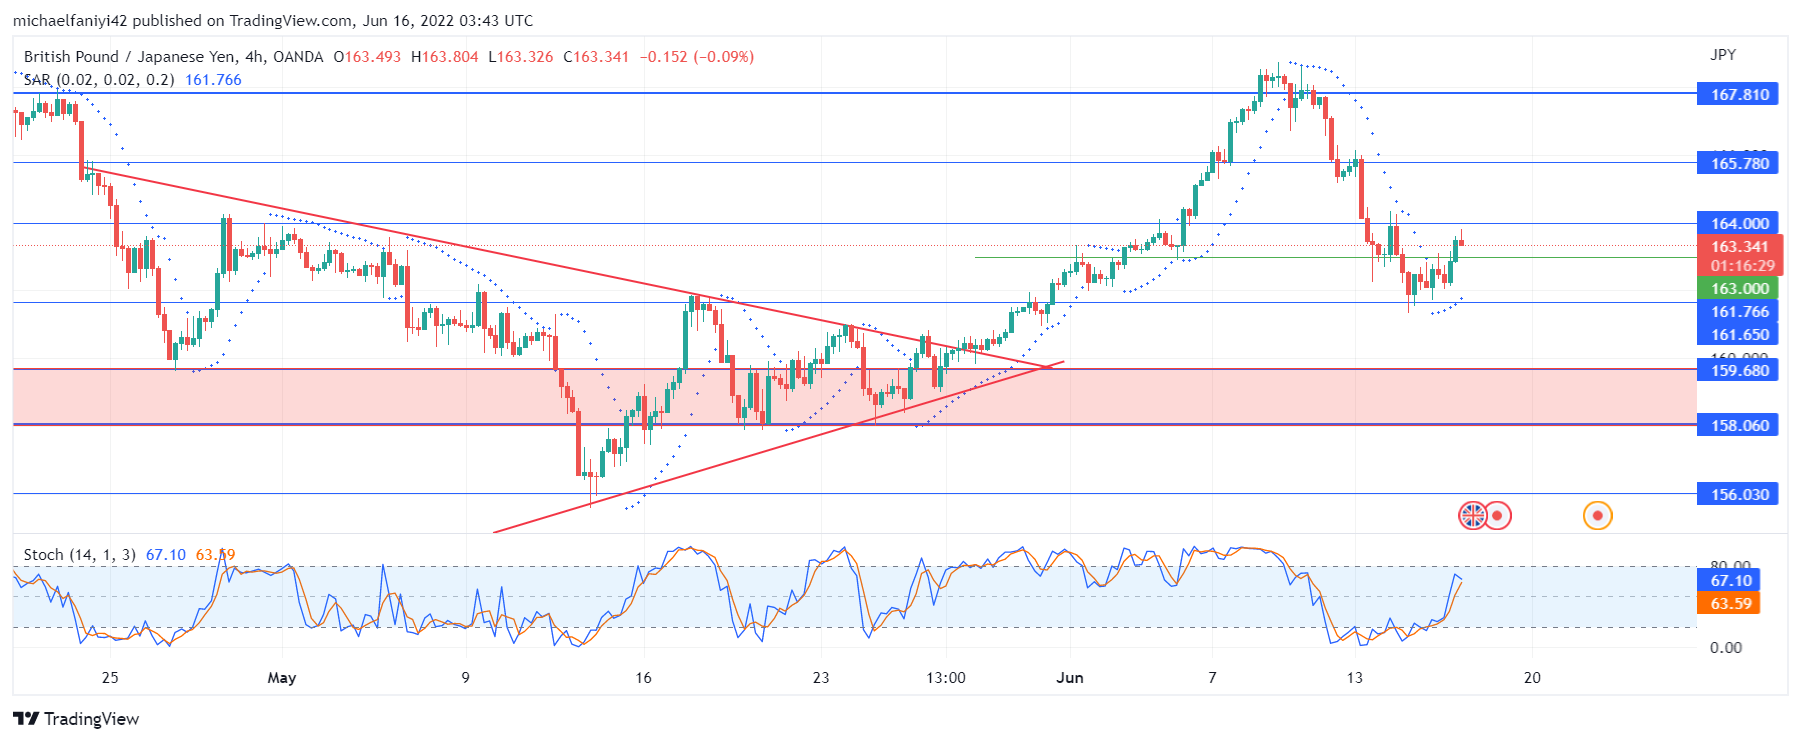Click the '25' date axis label
Image resolution: width=1801 pixels, height=742 pixels.
(110, 678)
